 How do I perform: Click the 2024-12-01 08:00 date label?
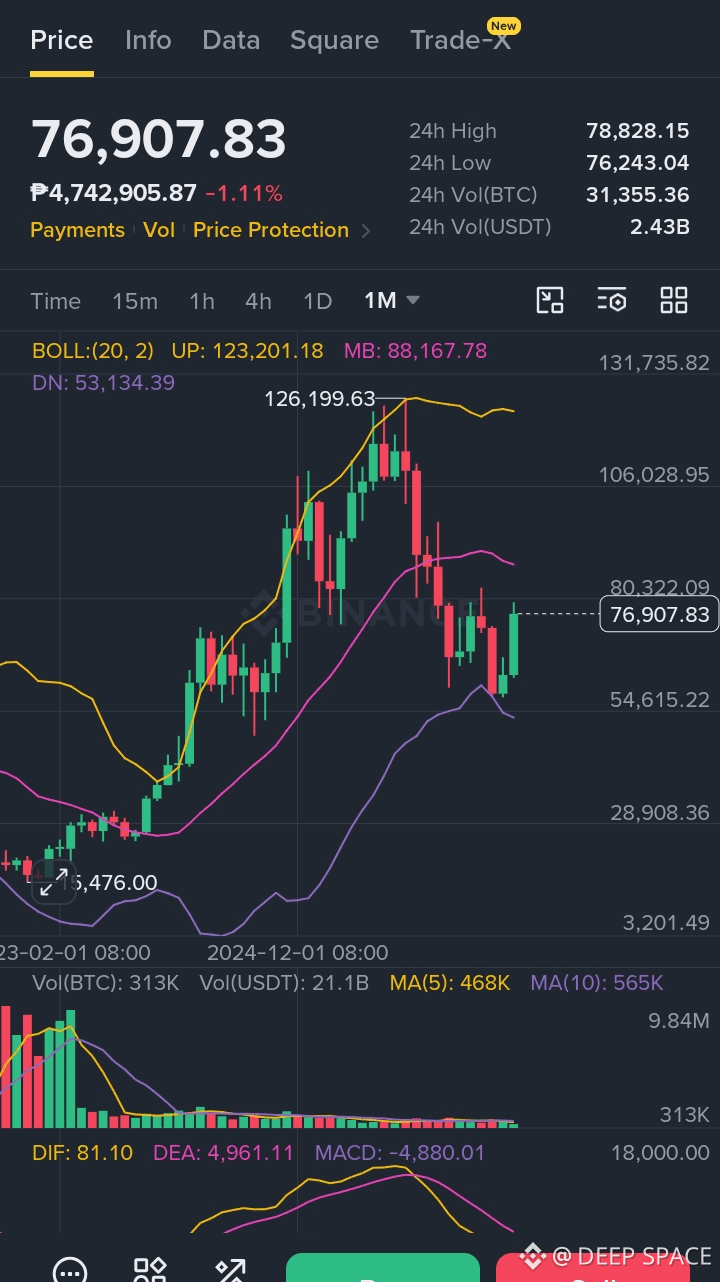pos(297,952)
